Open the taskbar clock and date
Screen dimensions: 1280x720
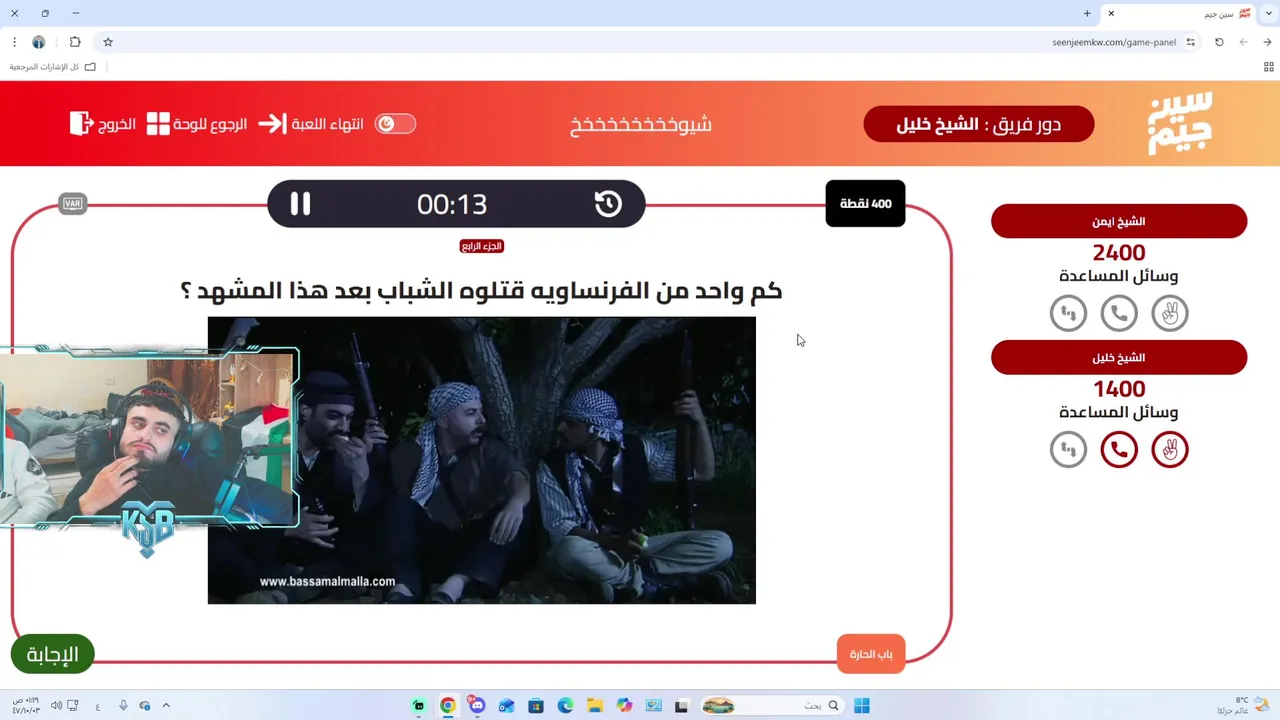[x=25, y=706]
